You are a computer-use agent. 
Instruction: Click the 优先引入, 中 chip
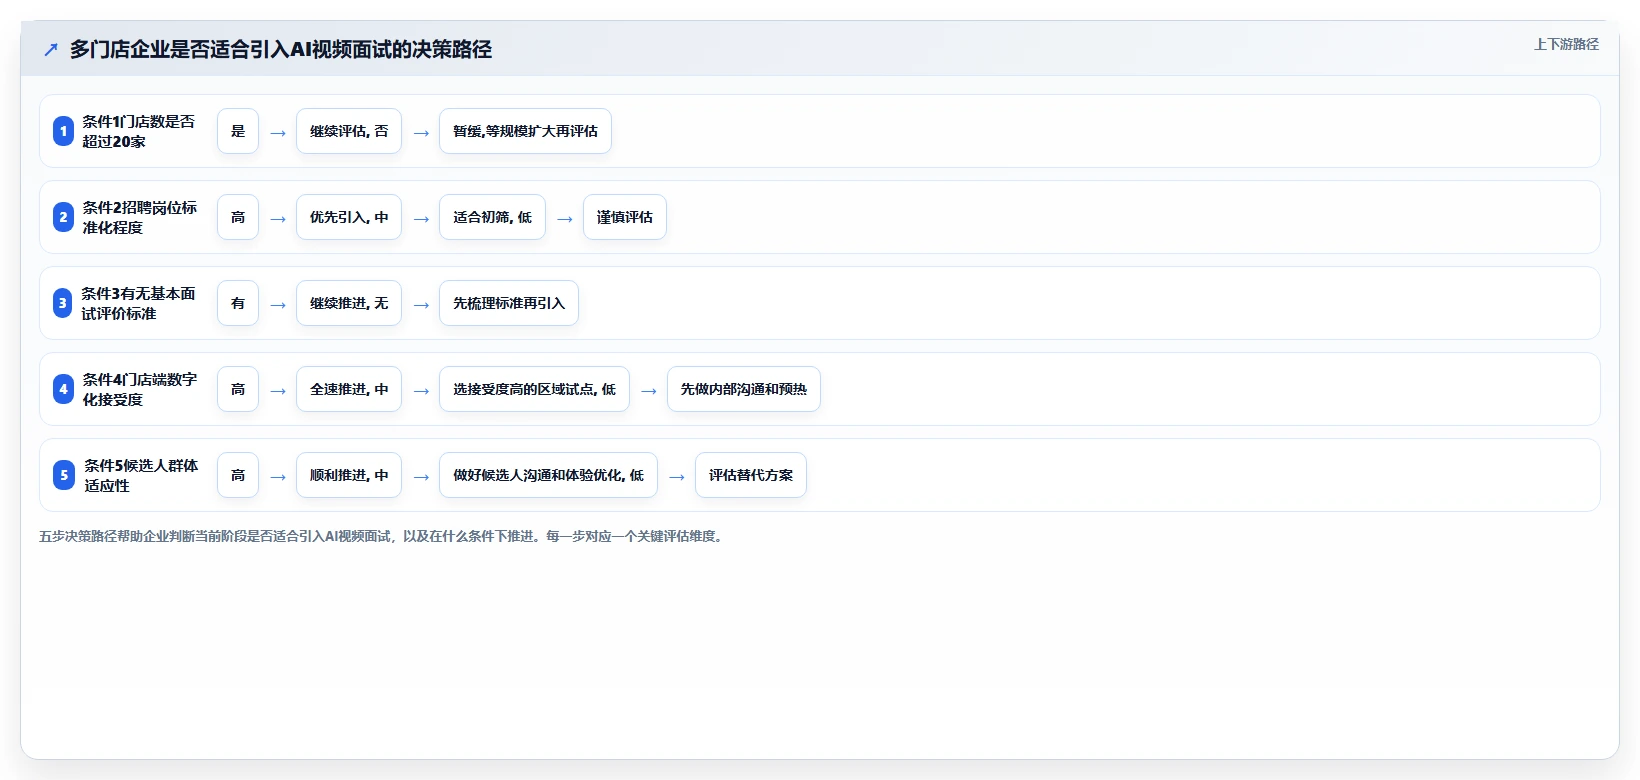click(x=349, y=217)
